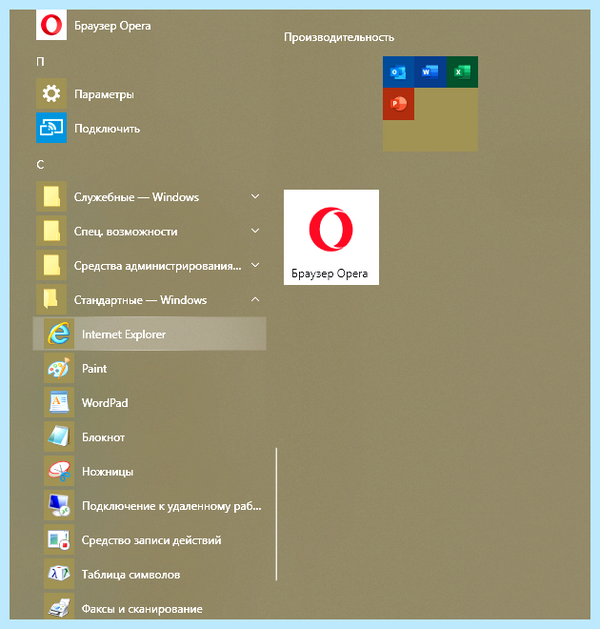Open Факсы и сканирование icon
Image resolution: width=600 pixels, height=629 pixels.
click(59, 607)
